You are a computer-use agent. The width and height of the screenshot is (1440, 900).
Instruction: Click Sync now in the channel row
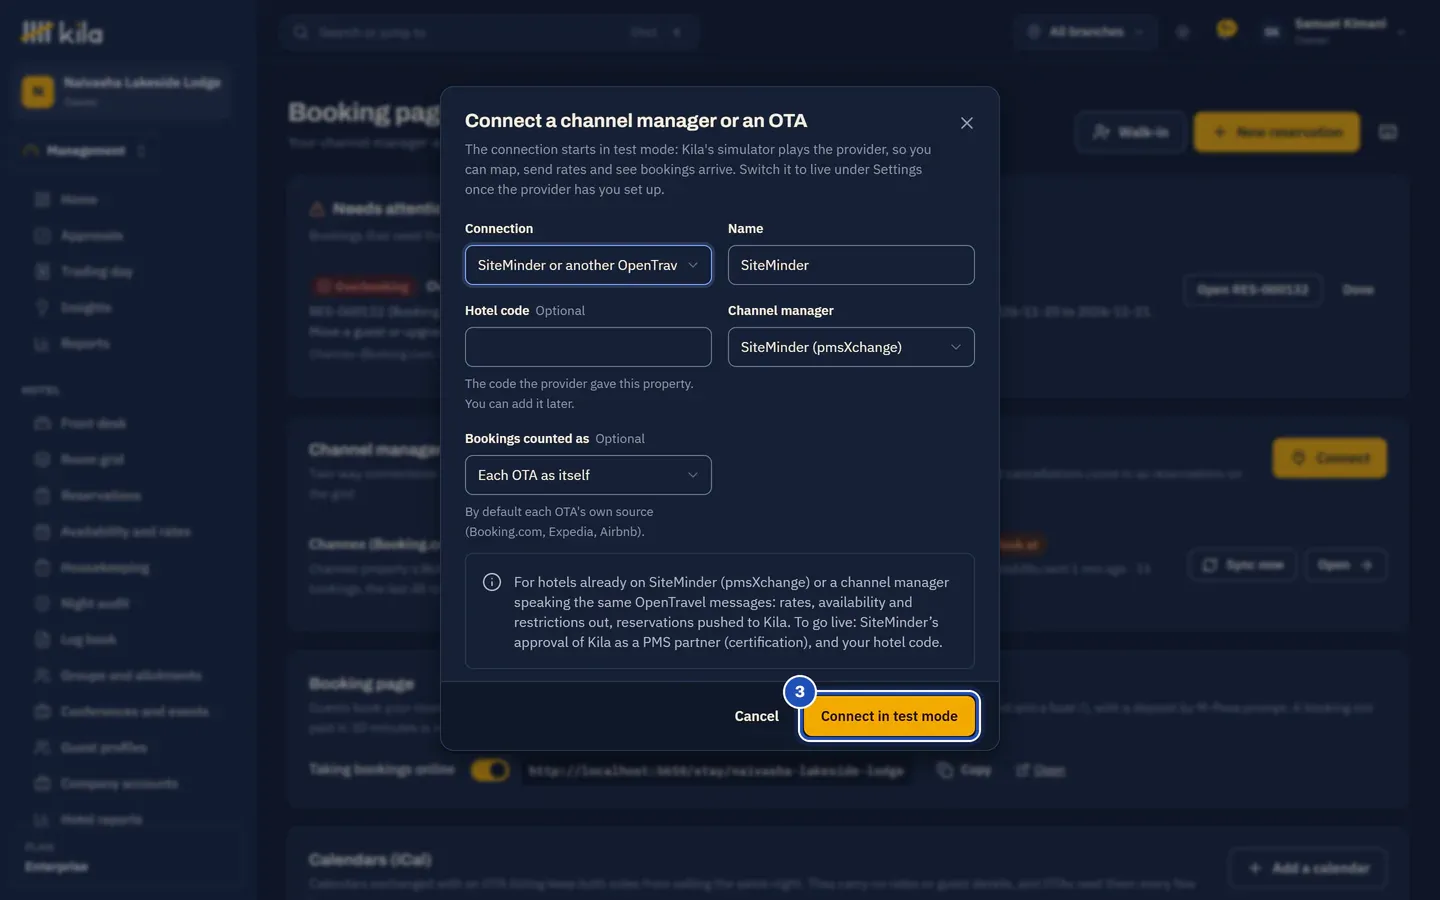tap(1243, 565)
